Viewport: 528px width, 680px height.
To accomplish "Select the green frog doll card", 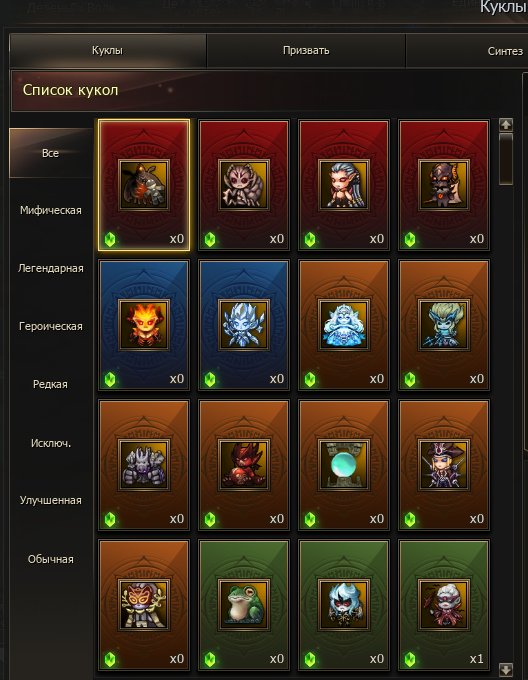I will tap(244, 605).
